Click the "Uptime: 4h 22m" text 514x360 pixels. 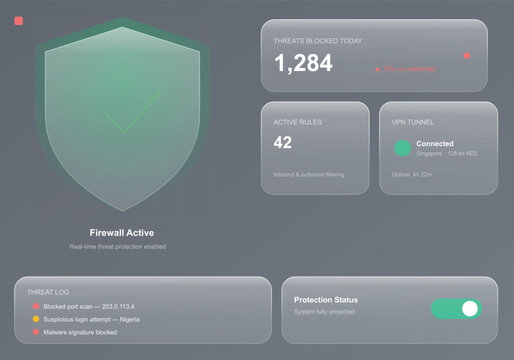point(412,175)
